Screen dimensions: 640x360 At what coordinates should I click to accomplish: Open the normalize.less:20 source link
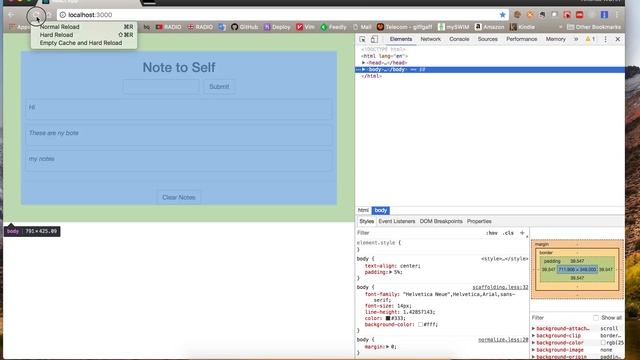pyautogui.click(x=503, y=340)
